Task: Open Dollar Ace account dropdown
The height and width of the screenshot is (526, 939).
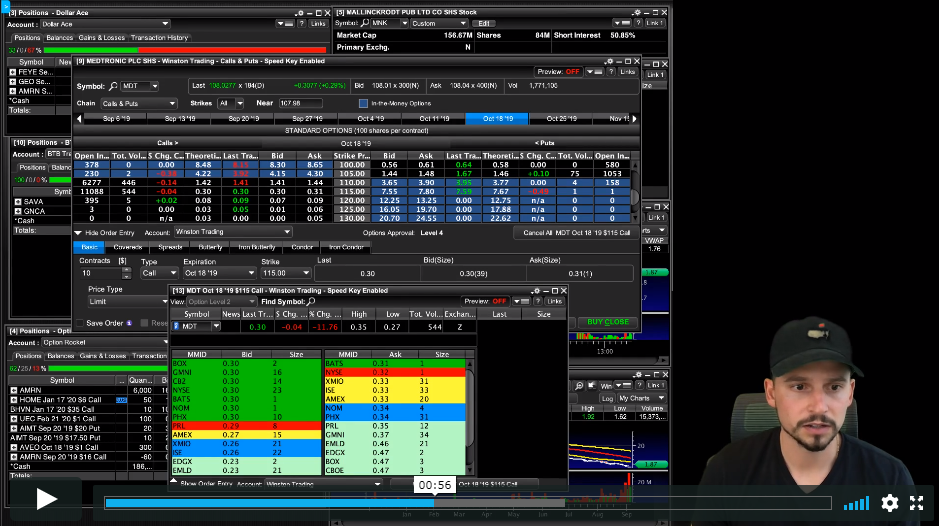Action: coord(106,24)
